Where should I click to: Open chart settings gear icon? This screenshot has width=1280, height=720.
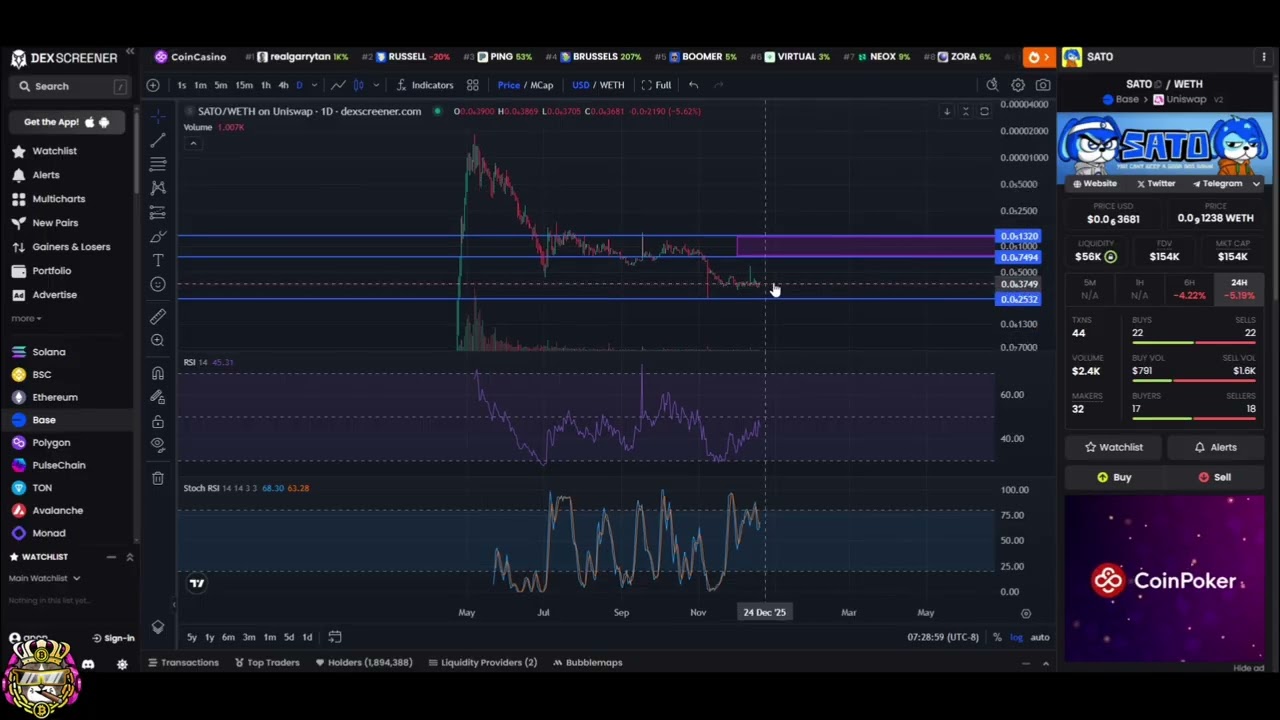(1018, 85)
